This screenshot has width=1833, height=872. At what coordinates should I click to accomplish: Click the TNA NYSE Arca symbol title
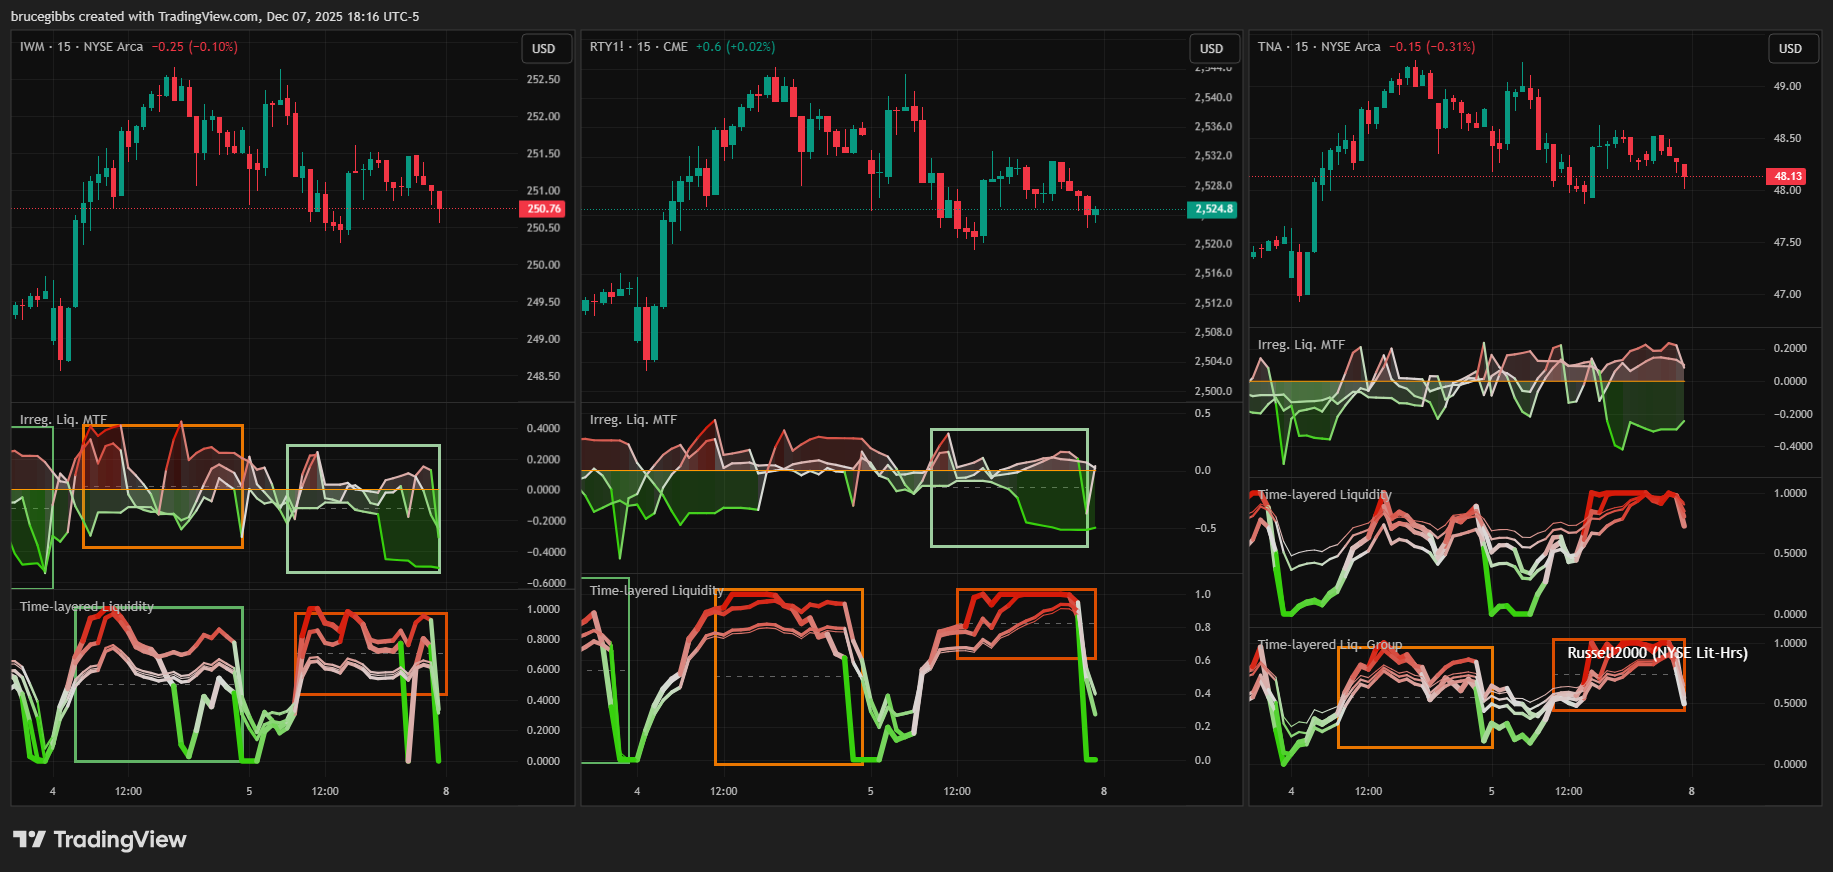pyautogui.click(x=1318, y=47)
